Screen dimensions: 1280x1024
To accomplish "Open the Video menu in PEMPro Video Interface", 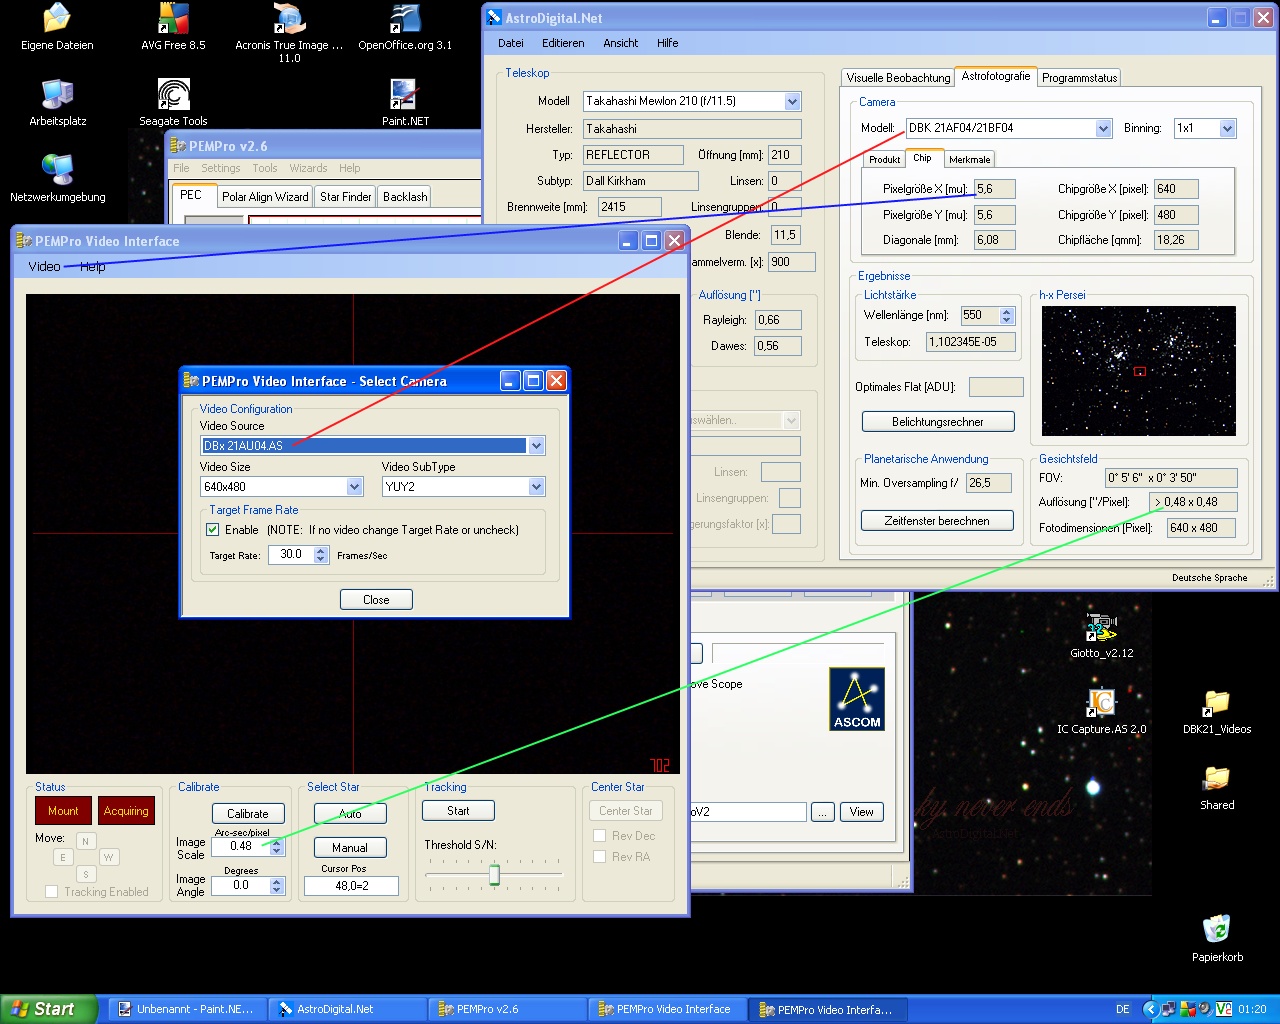I will pos(44,266).
